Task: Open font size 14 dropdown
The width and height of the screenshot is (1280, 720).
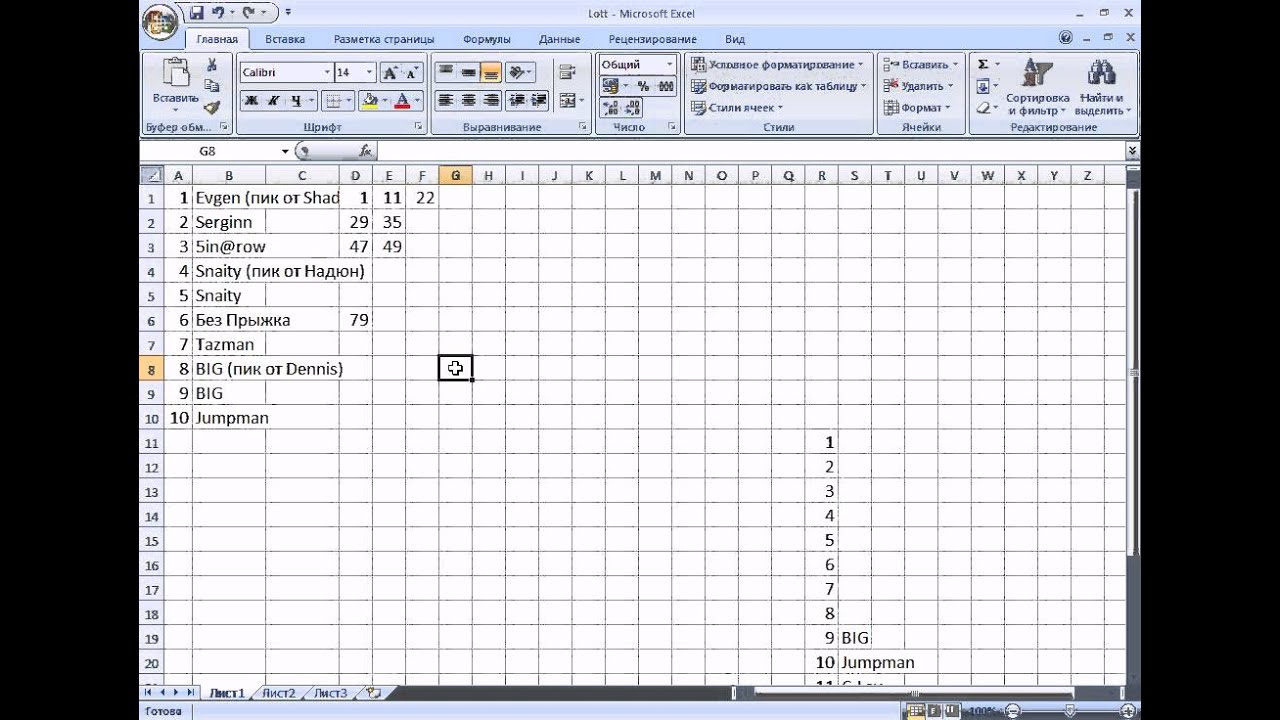Action: point(370,73)
